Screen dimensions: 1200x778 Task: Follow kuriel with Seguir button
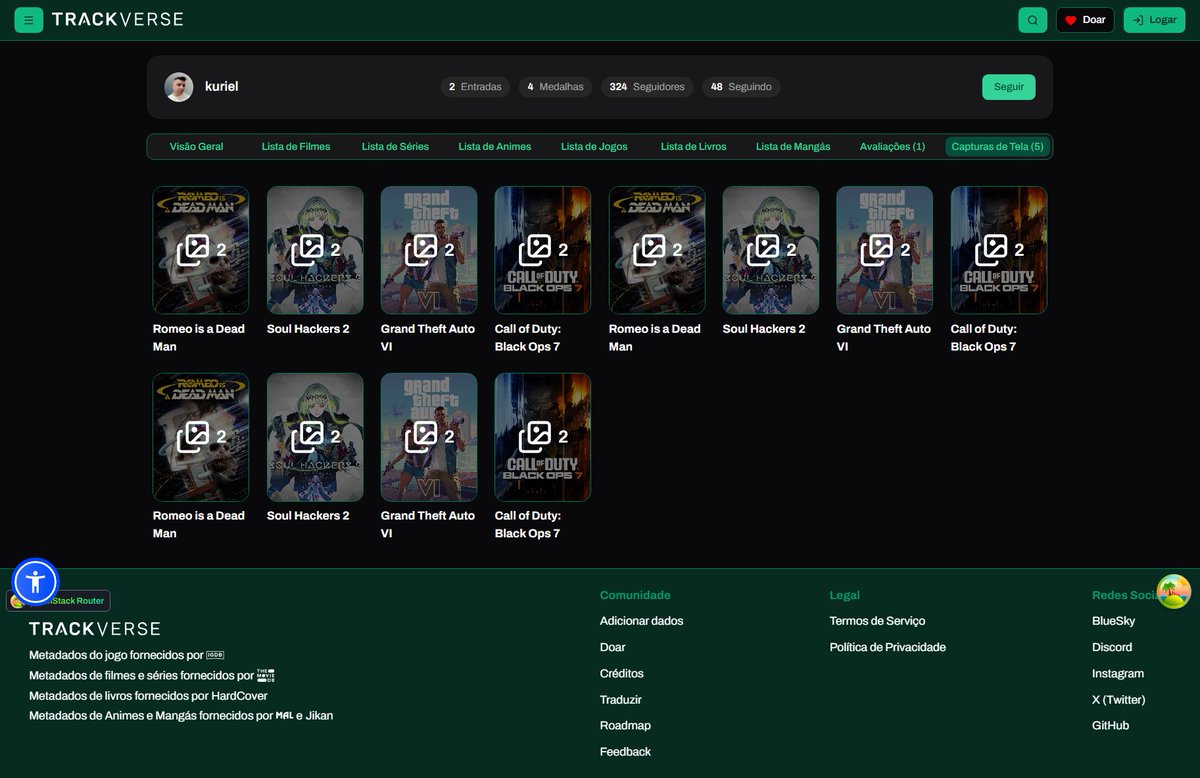1009,87
